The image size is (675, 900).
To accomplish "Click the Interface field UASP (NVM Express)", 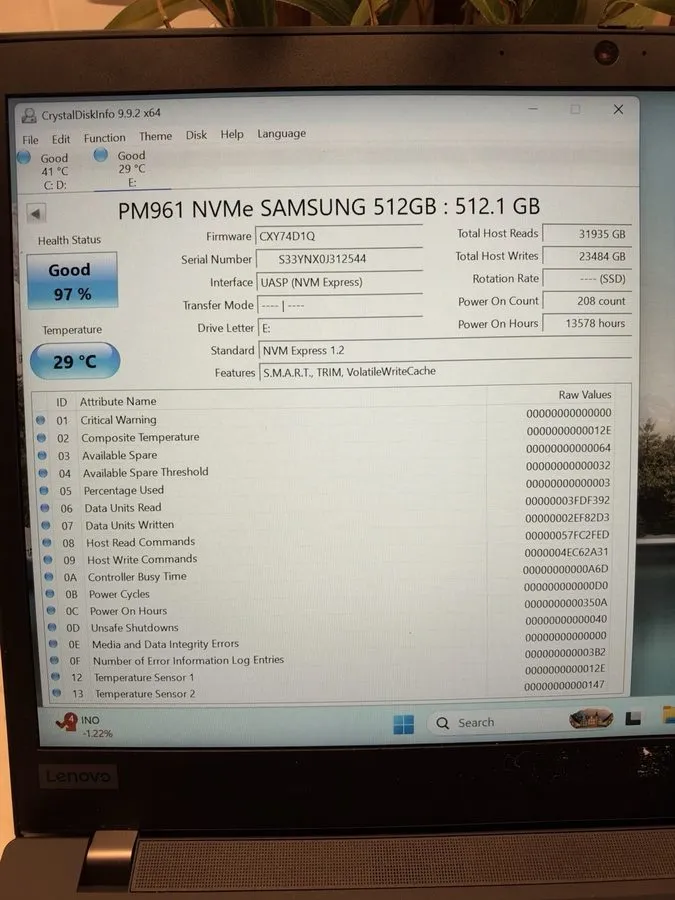I will (x=340, y=282).
